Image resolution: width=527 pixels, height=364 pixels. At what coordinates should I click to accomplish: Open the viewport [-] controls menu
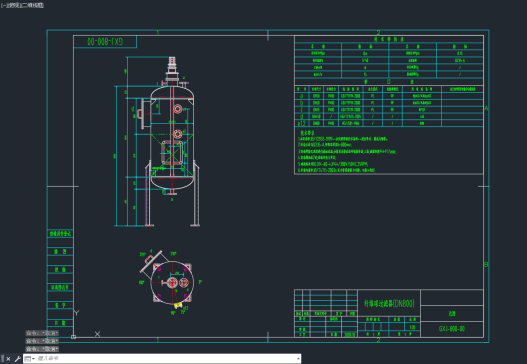point(3,5)
